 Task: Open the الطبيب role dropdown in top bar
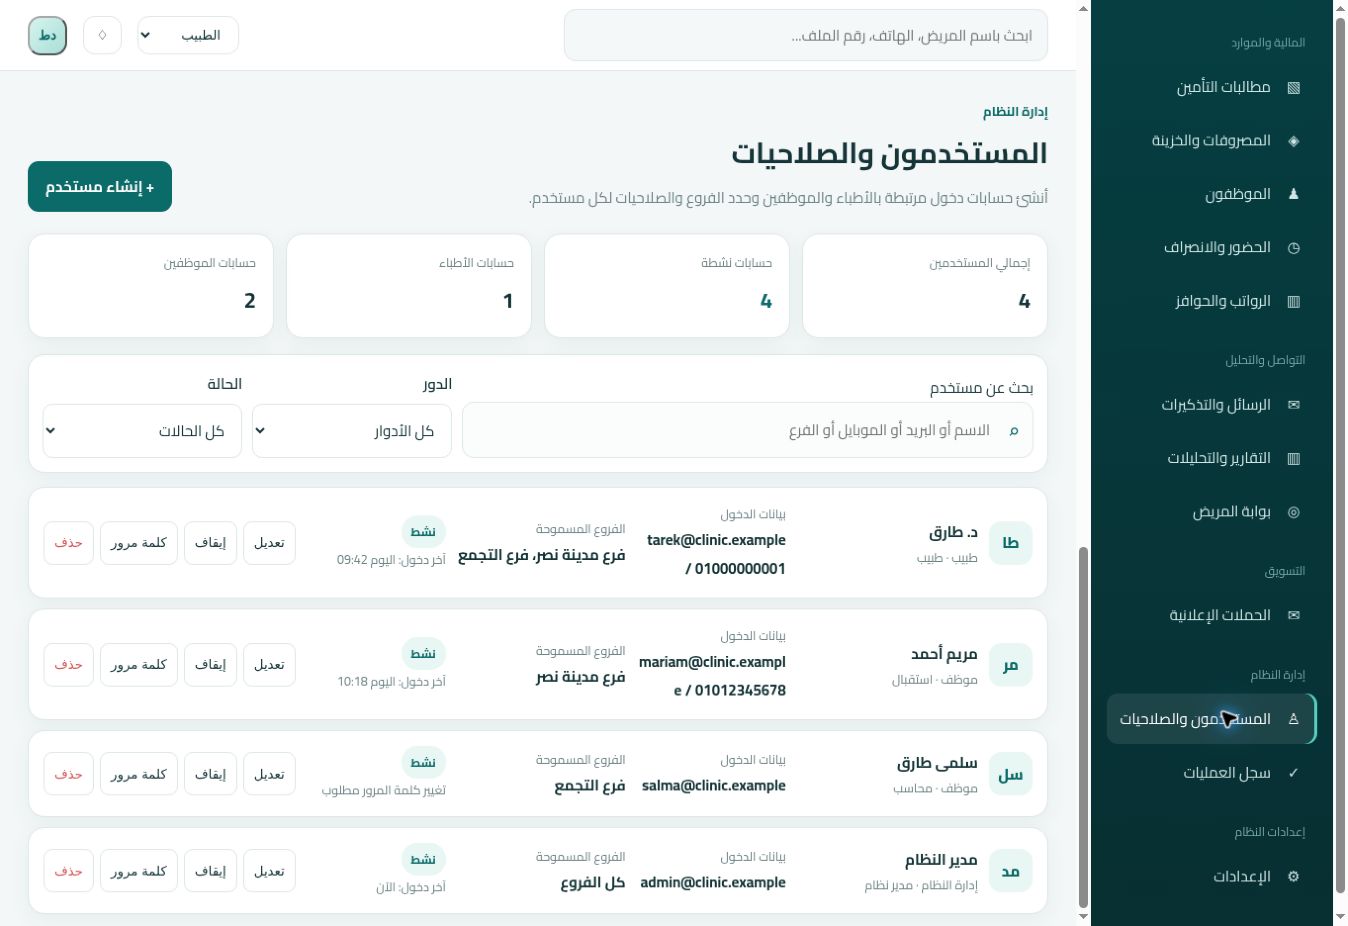pos(188,35)
